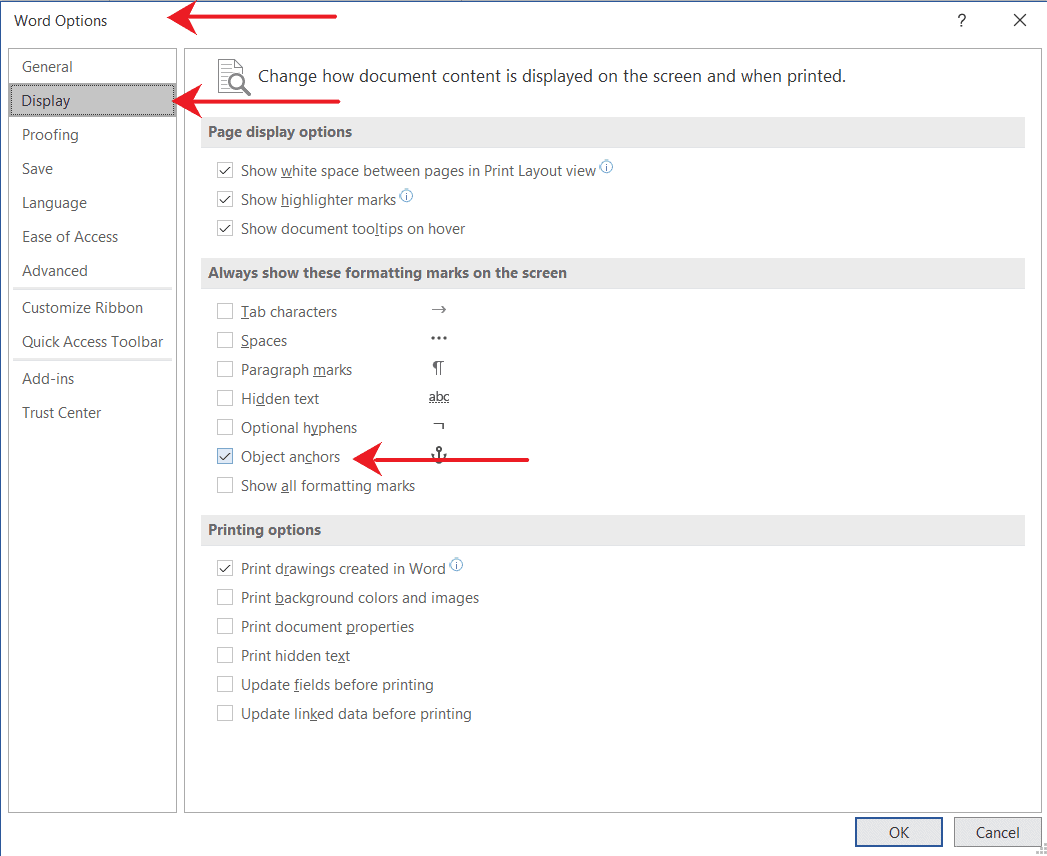Open the Save options category
Screen dimensions: 1047x856
click(92, 169)
